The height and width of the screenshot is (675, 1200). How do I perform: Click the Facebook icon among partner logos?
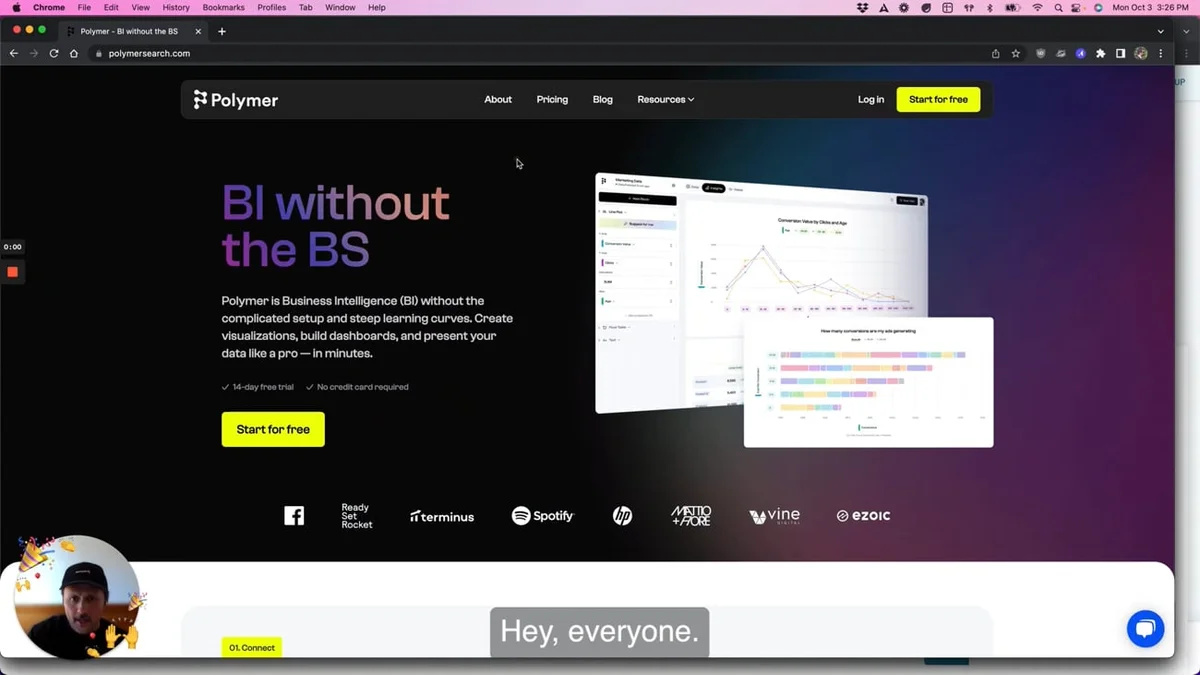point(294,515)
